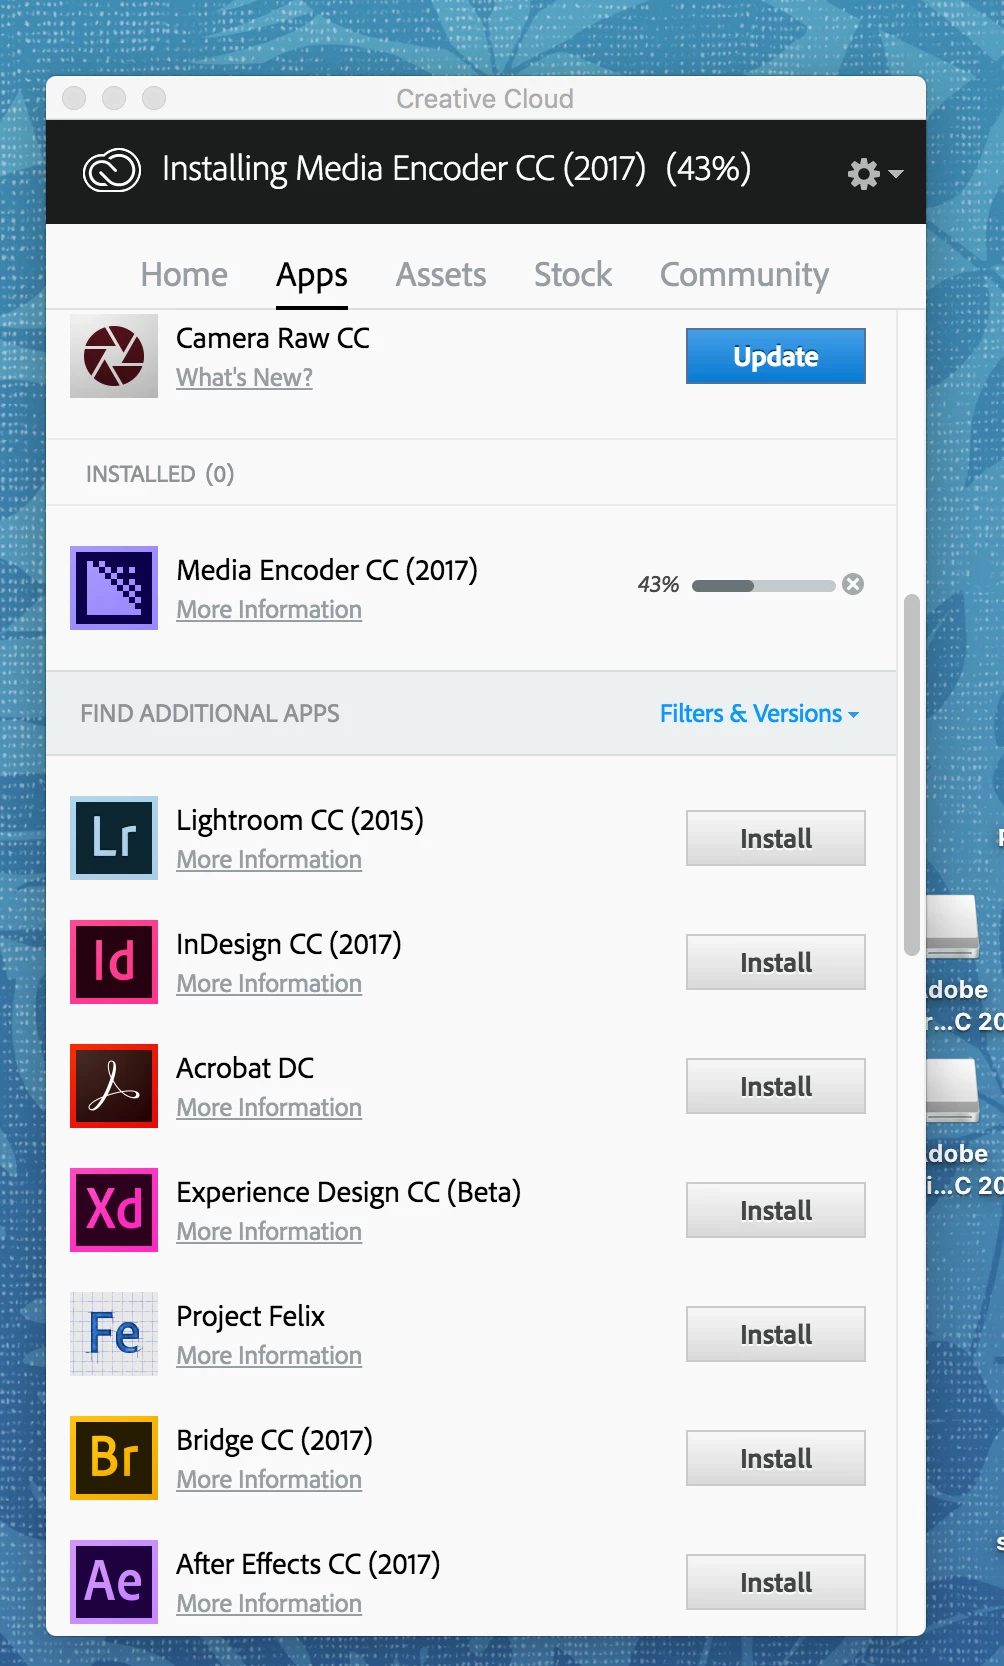
Task: Click the Creative Cloud window title
Action: point(485,99)
